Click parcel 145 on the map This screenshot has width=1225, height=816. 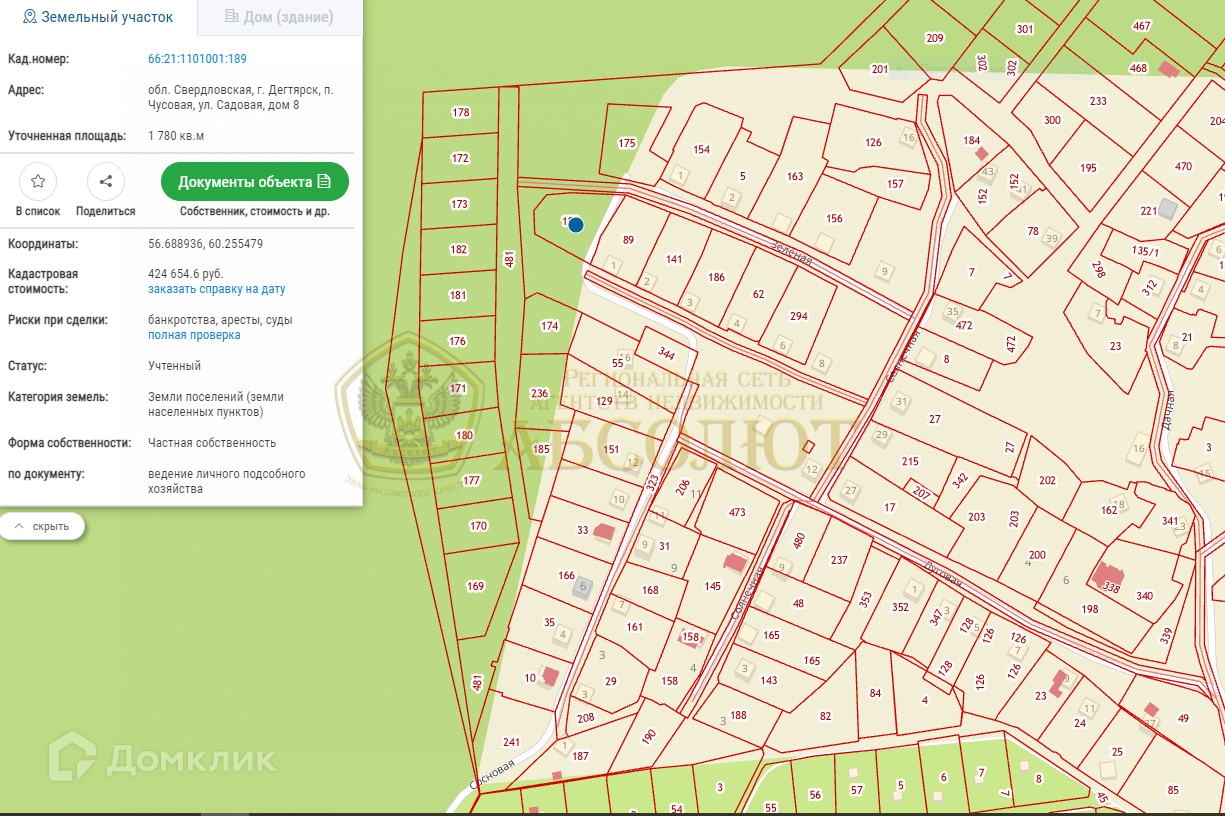tap(713, 585)
